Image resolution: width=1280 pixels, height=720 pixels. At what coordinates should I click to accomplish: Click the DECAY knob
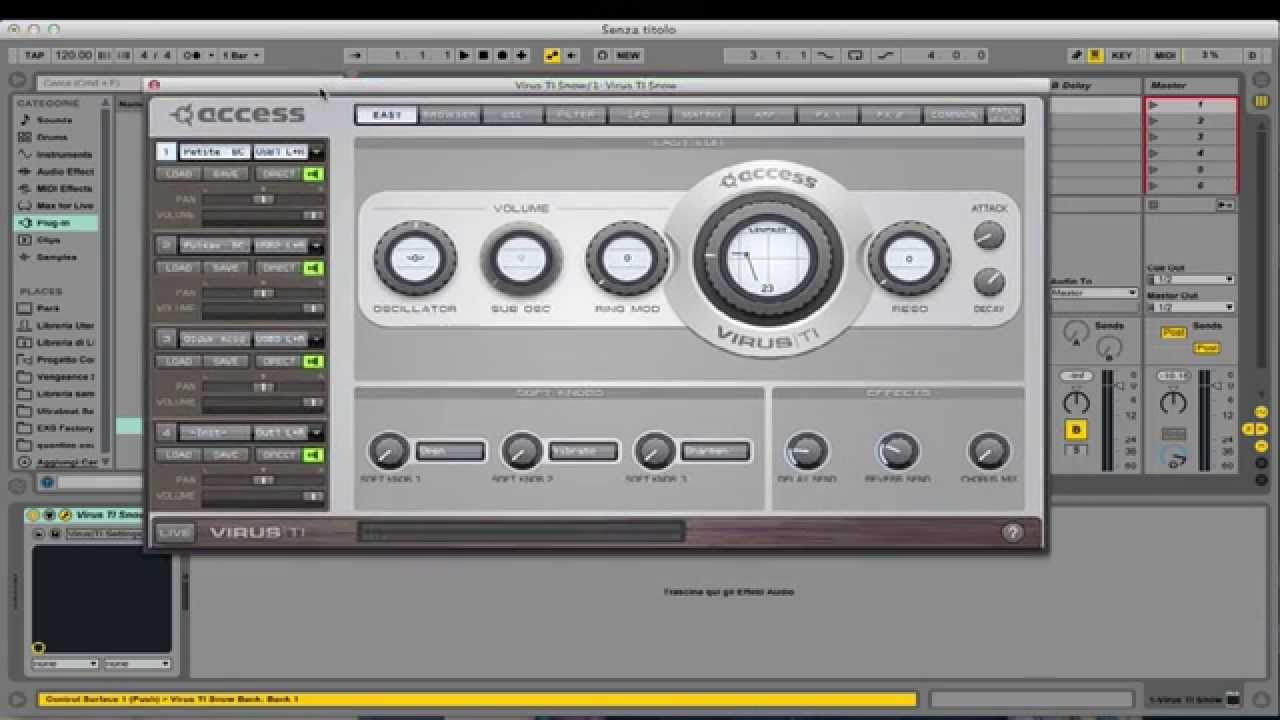tap(989, 281)
